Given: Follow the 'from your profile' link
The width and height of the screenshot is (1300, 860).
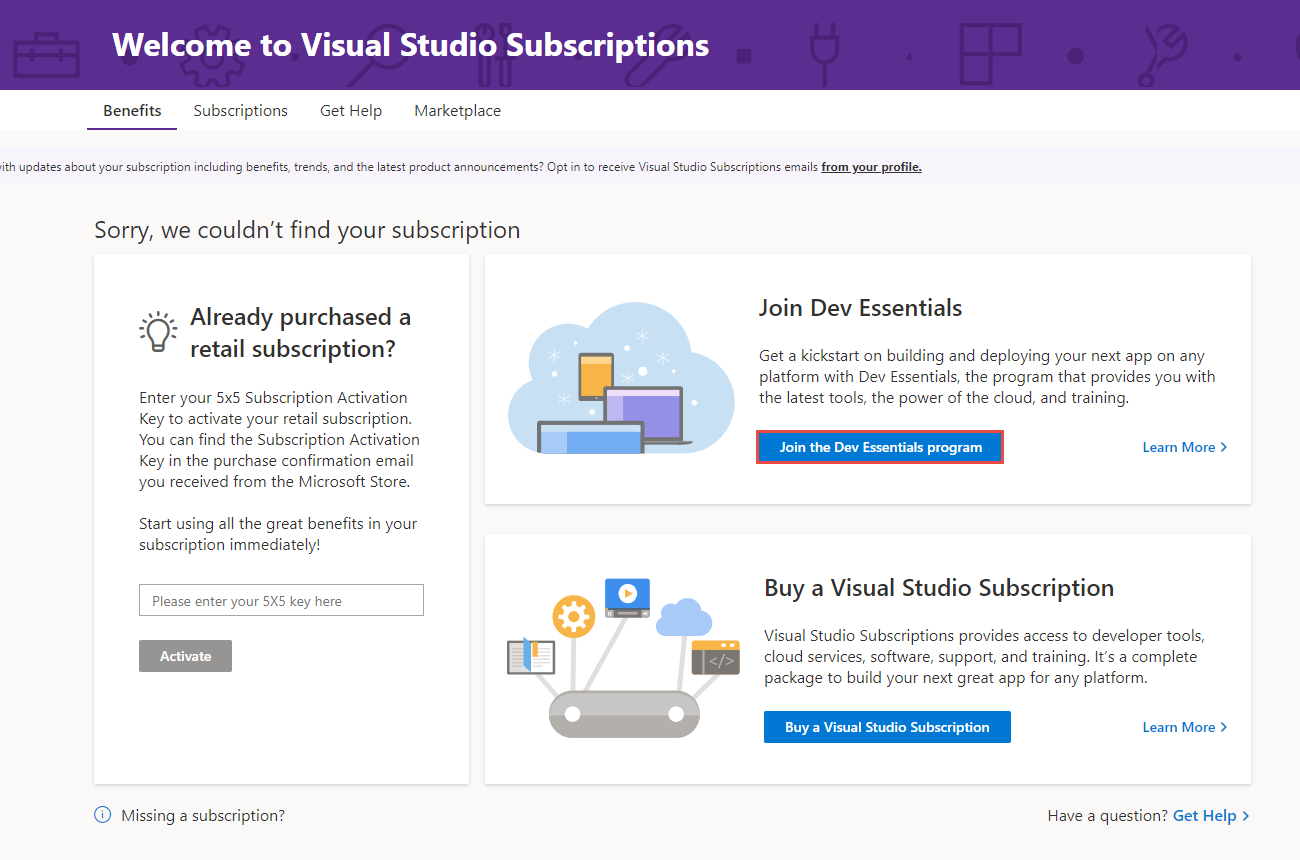Looking at the screenshot, I should point(871,167).
